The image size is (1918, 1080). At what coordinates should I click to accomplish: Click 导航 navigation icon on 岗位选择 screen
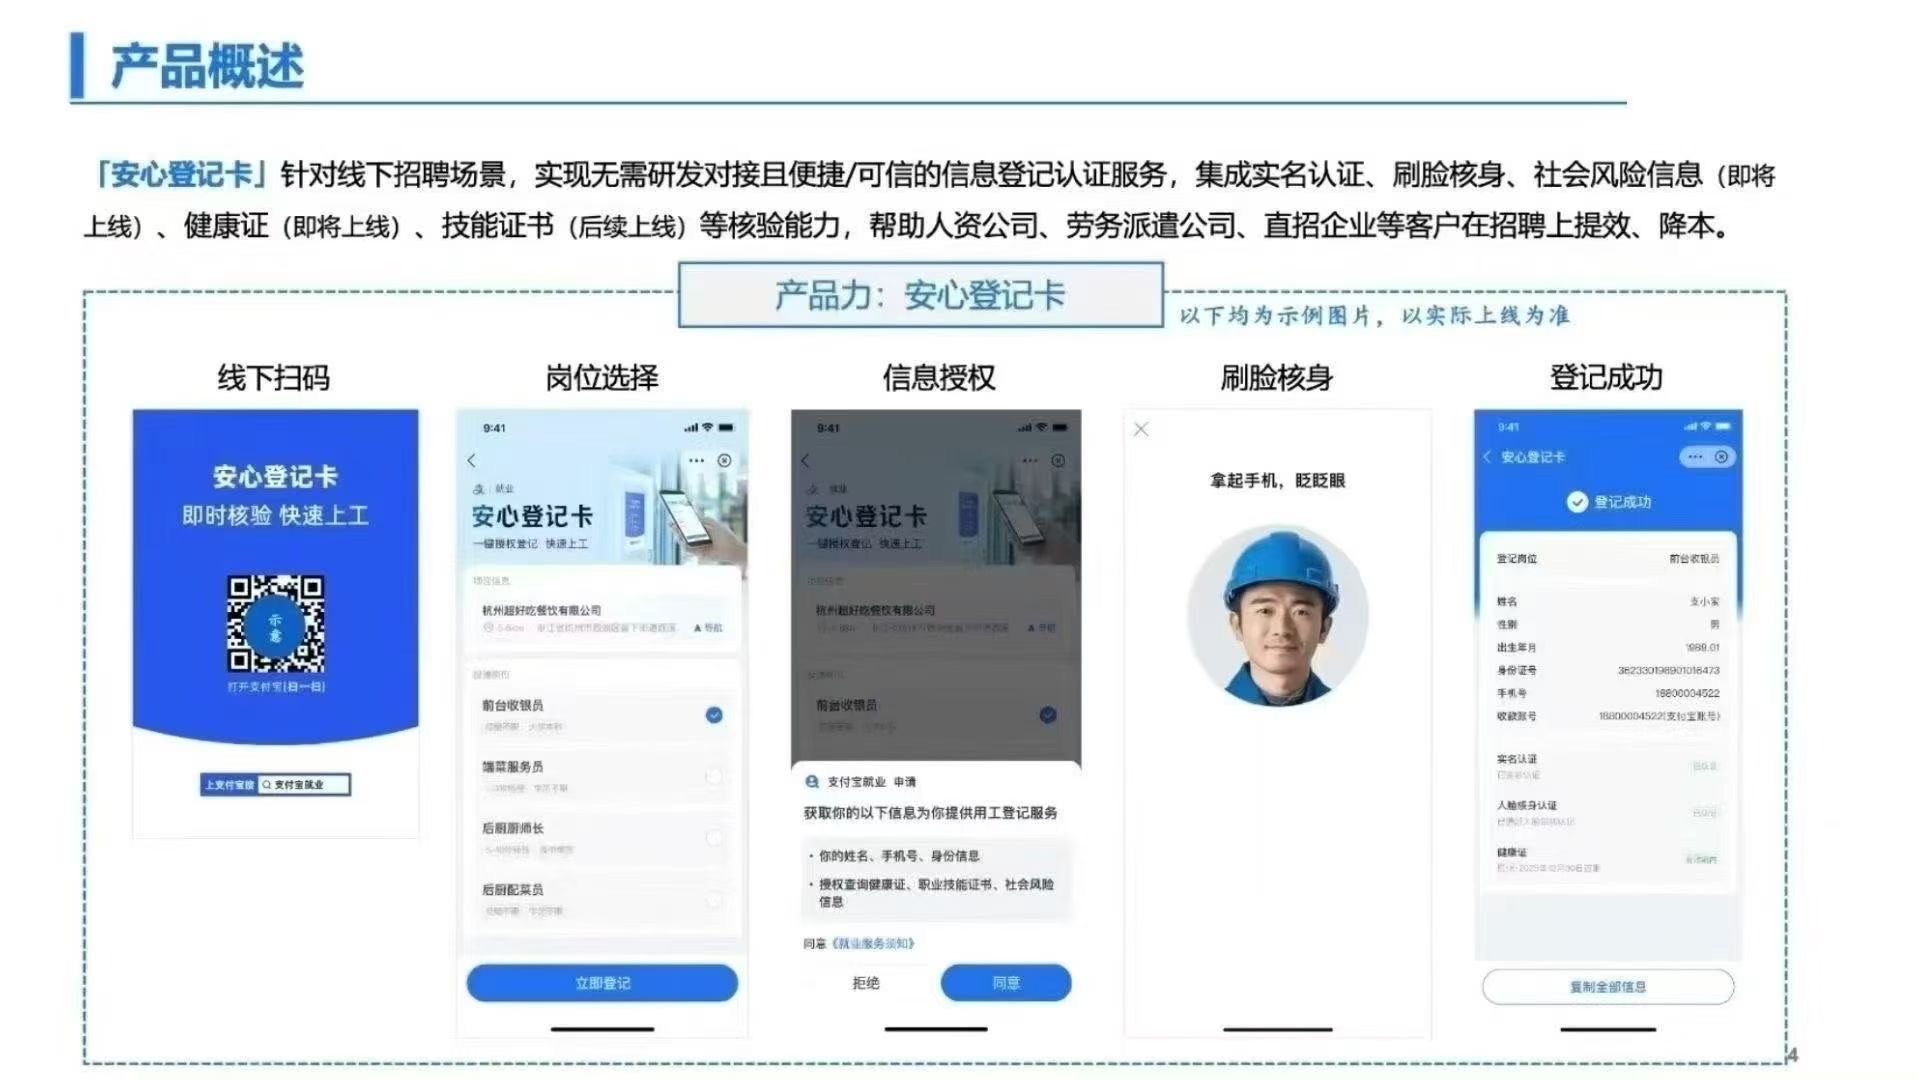(x=708, y=628)
